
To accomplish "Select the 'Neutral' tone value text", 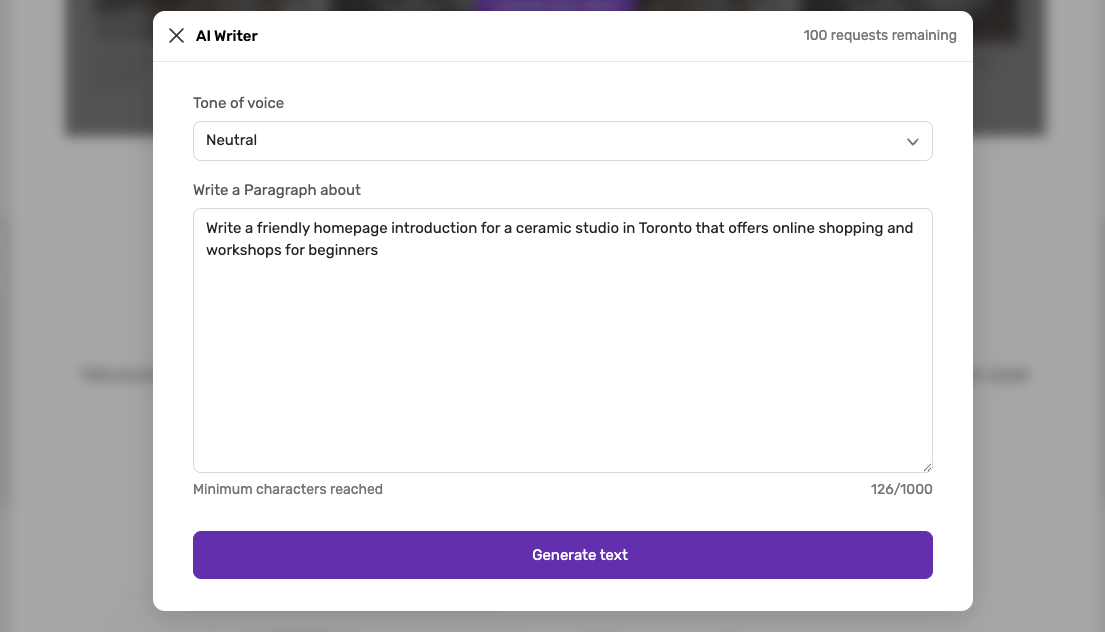I will click(231, 140).
